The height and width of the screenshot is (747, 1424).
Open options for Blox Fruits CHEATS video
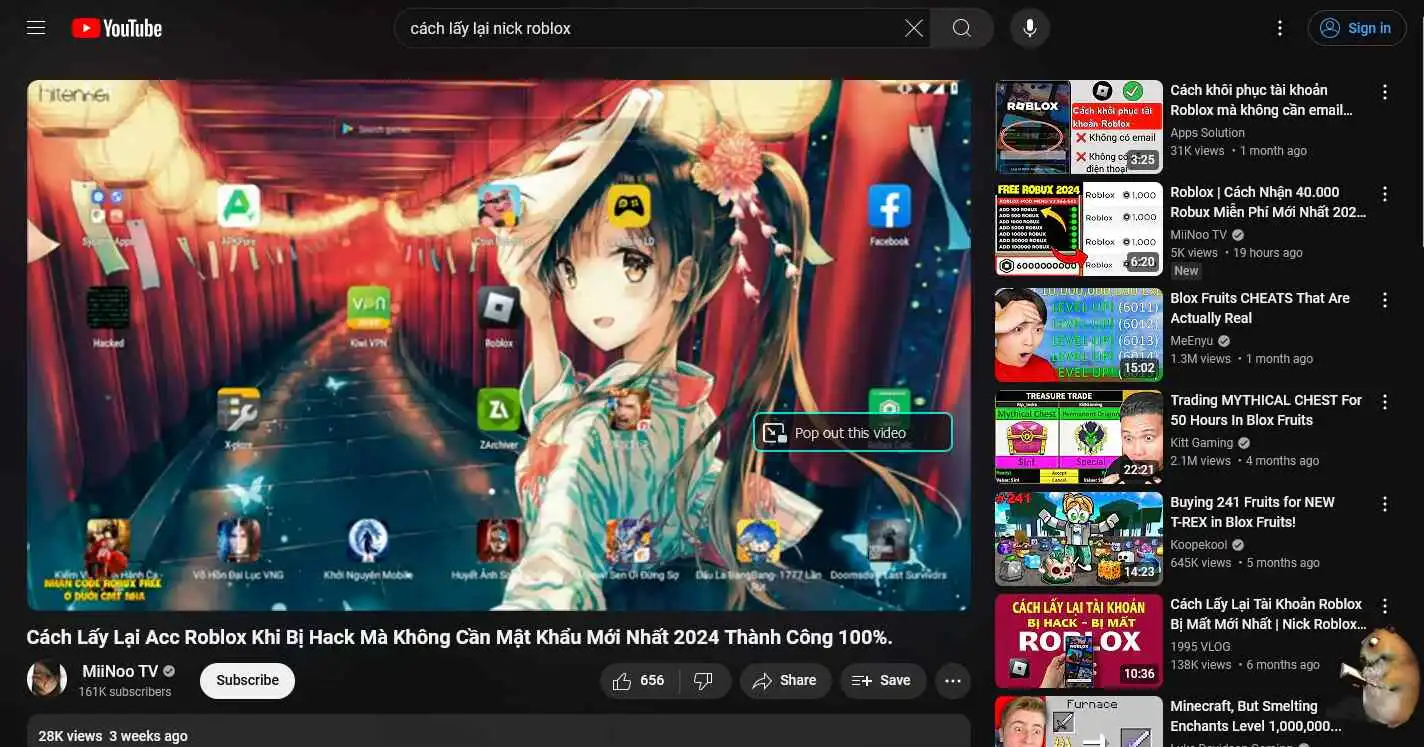tap(1385, 300)
